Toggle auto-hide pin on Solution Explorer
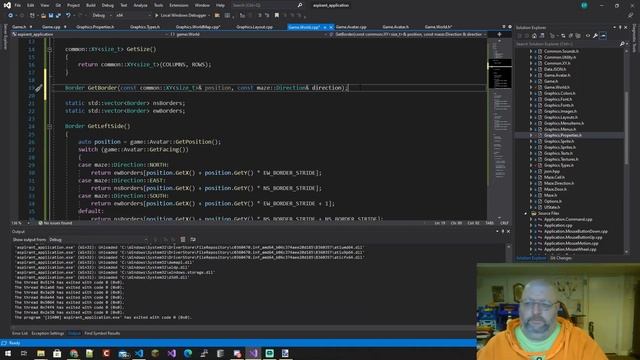The height and width of the screenshot is (360, 640). pyautogui.click(x=620, y=27)
